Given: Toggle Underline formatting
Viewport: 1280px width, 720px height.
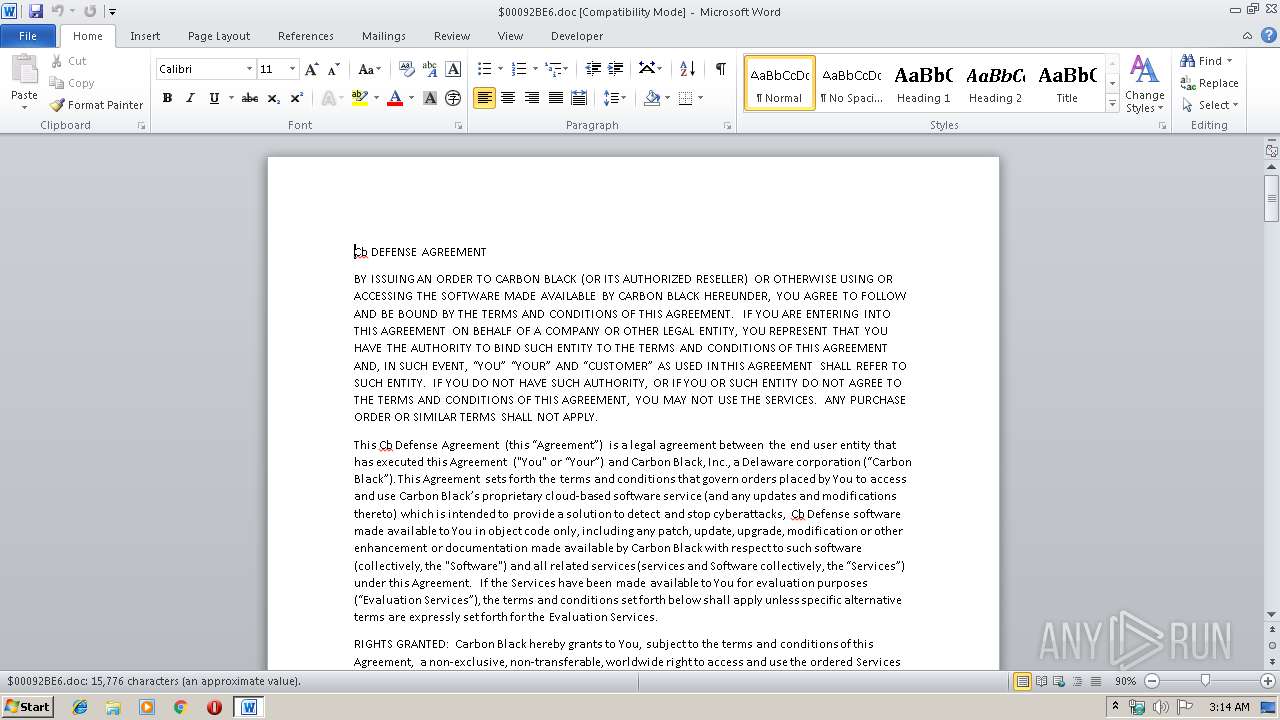Looking at the screenshot, I should pos(213,98).
